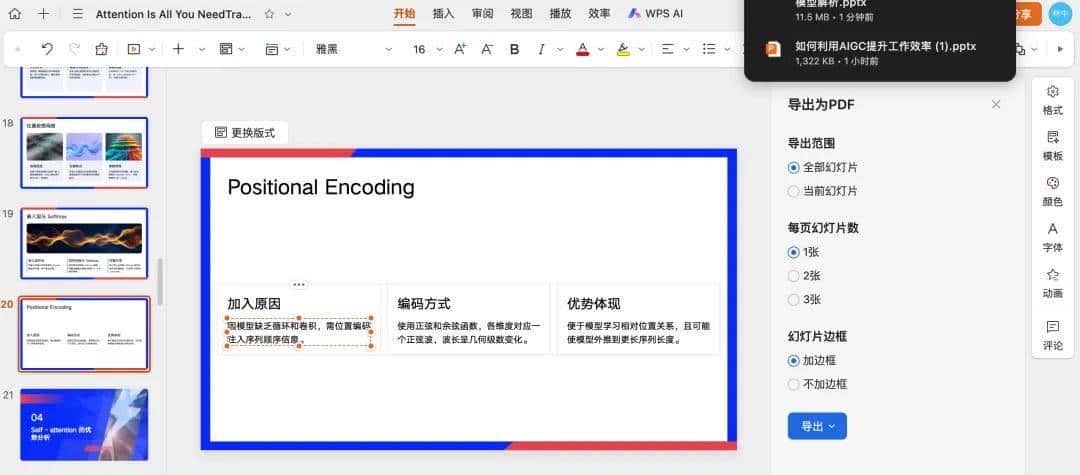1080x475 pixels.
Task: Toggle bold formatting
Action: (x=514, y=49)
